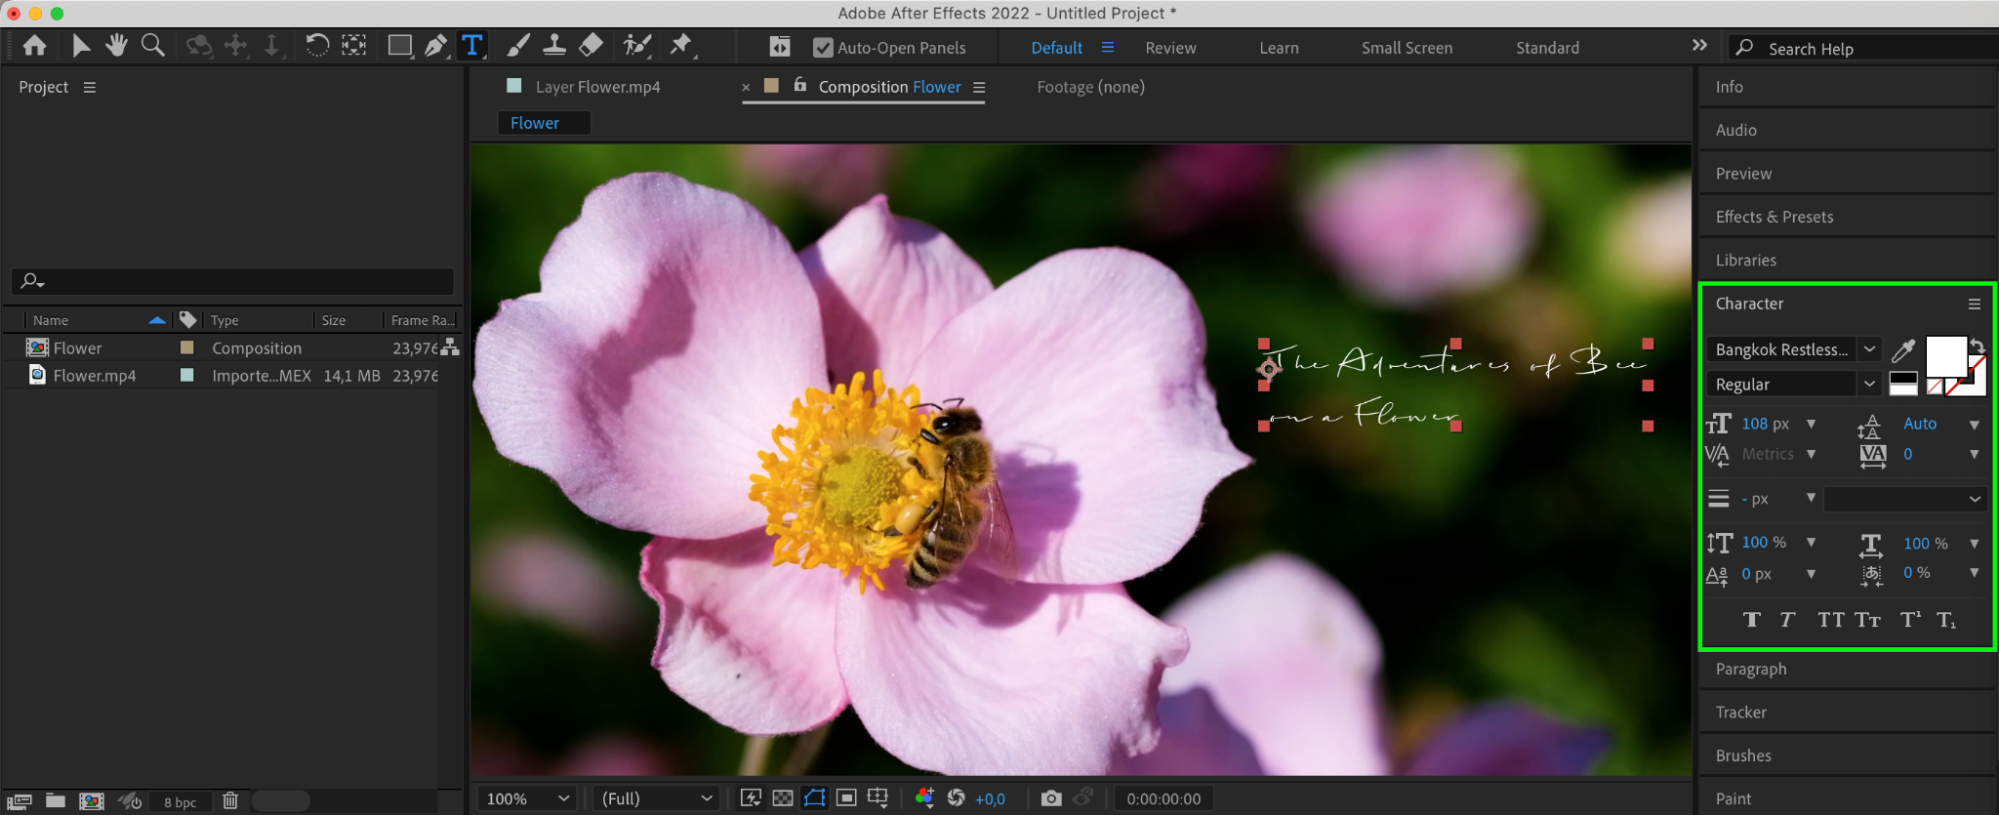Open the leading Auto dropdown
1999x816 pixels.
[x=1974, y=425]
